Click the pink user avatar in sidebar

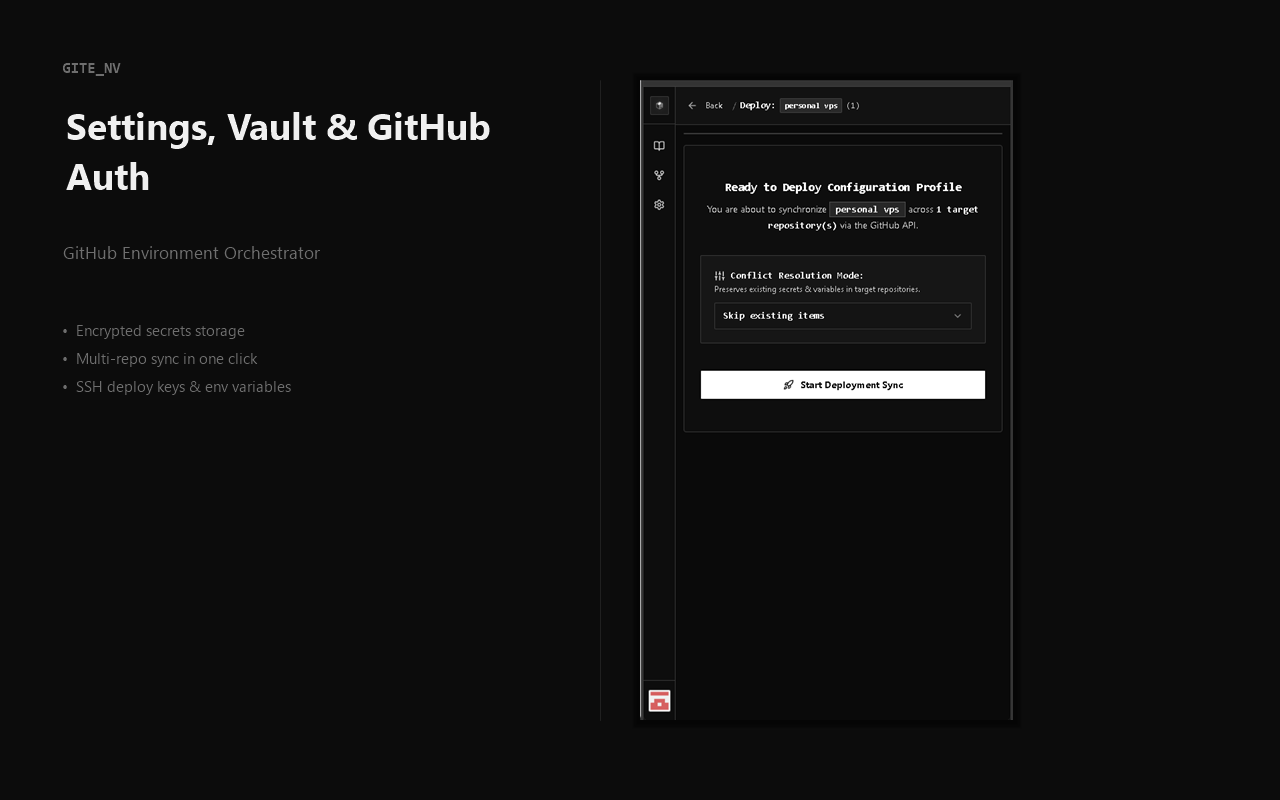(x=659, y=701)
